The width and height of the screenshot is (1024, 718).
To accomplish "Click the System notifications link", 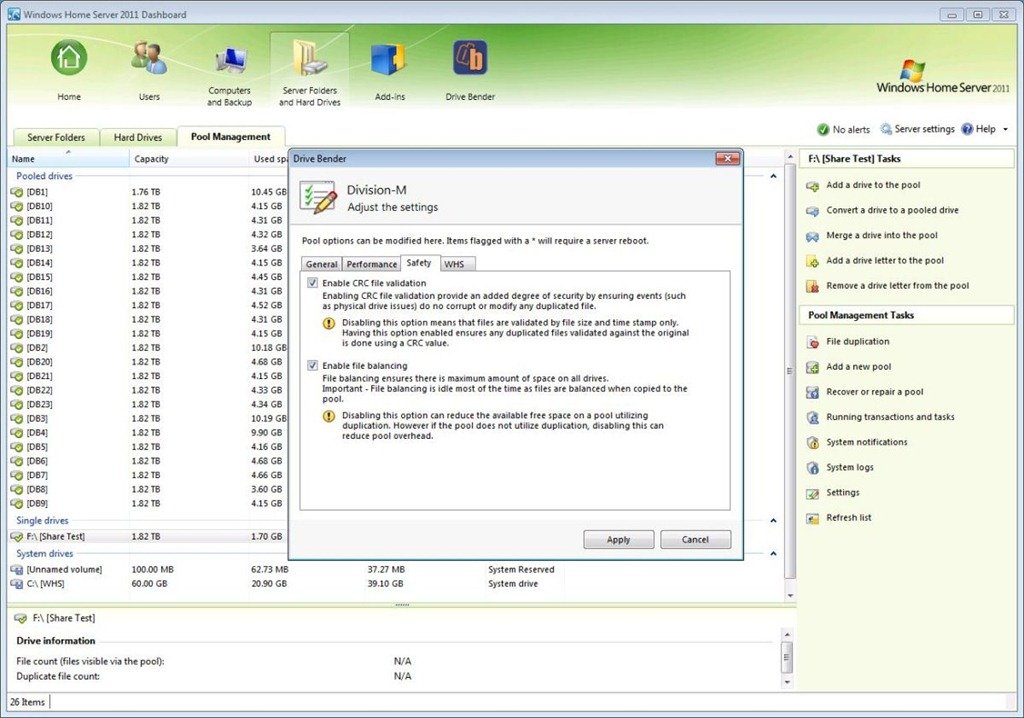I will click(x=867, y=442).
